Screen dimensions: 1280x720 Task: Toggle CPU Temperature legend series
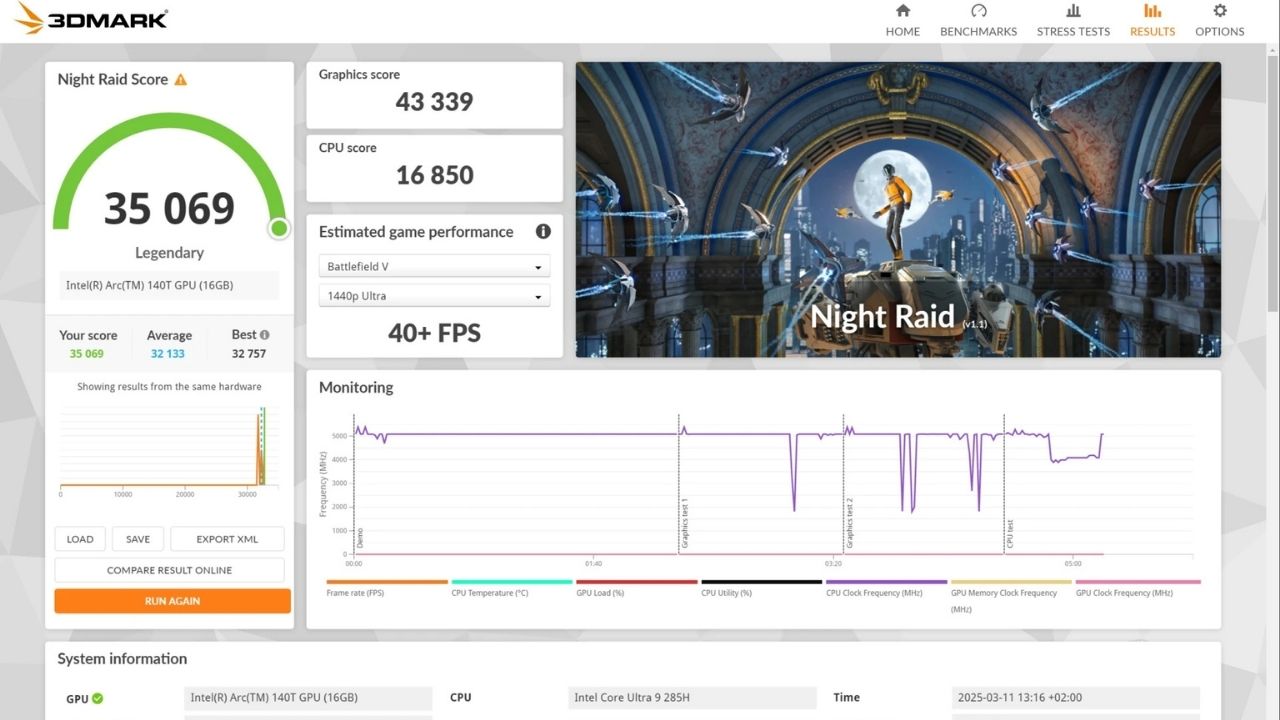(x=511, y=582)
